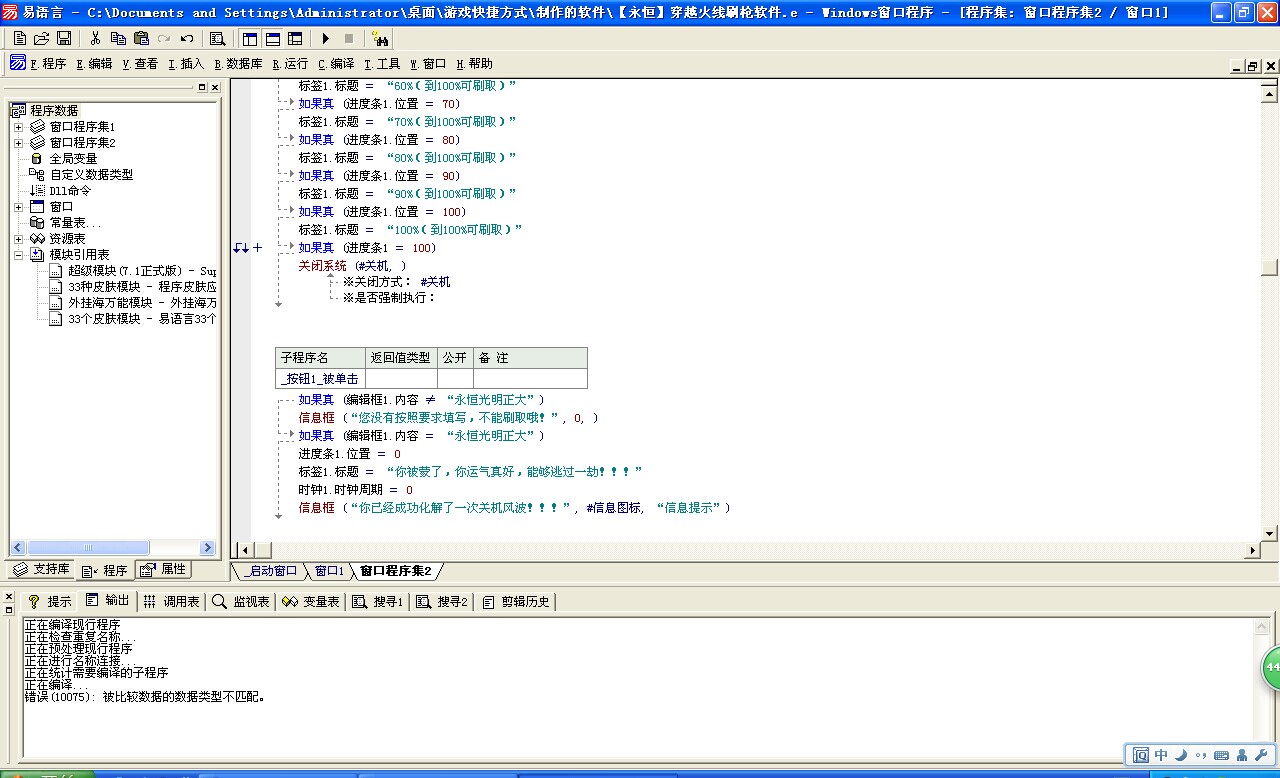Select 超级模块 in module reference list

(x=140, y=271)
